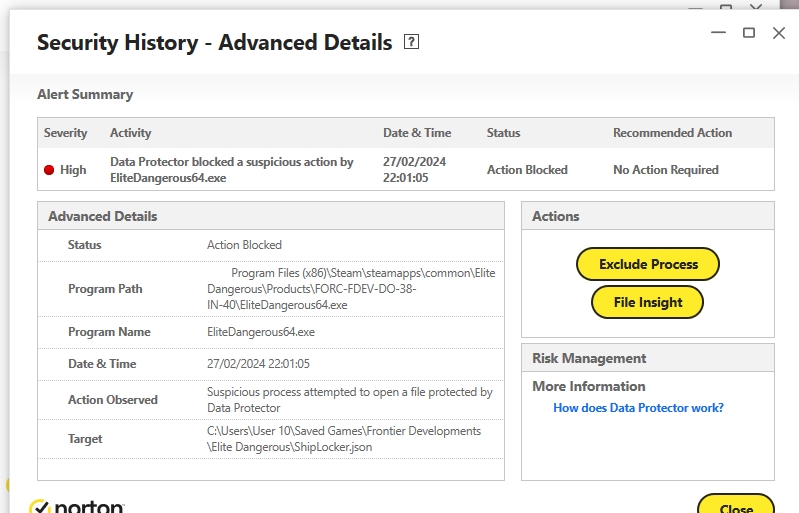Click the Program Name value EliteDangerous64.exe
Screen dimensions: 799x513
click(x=261, y=332)
